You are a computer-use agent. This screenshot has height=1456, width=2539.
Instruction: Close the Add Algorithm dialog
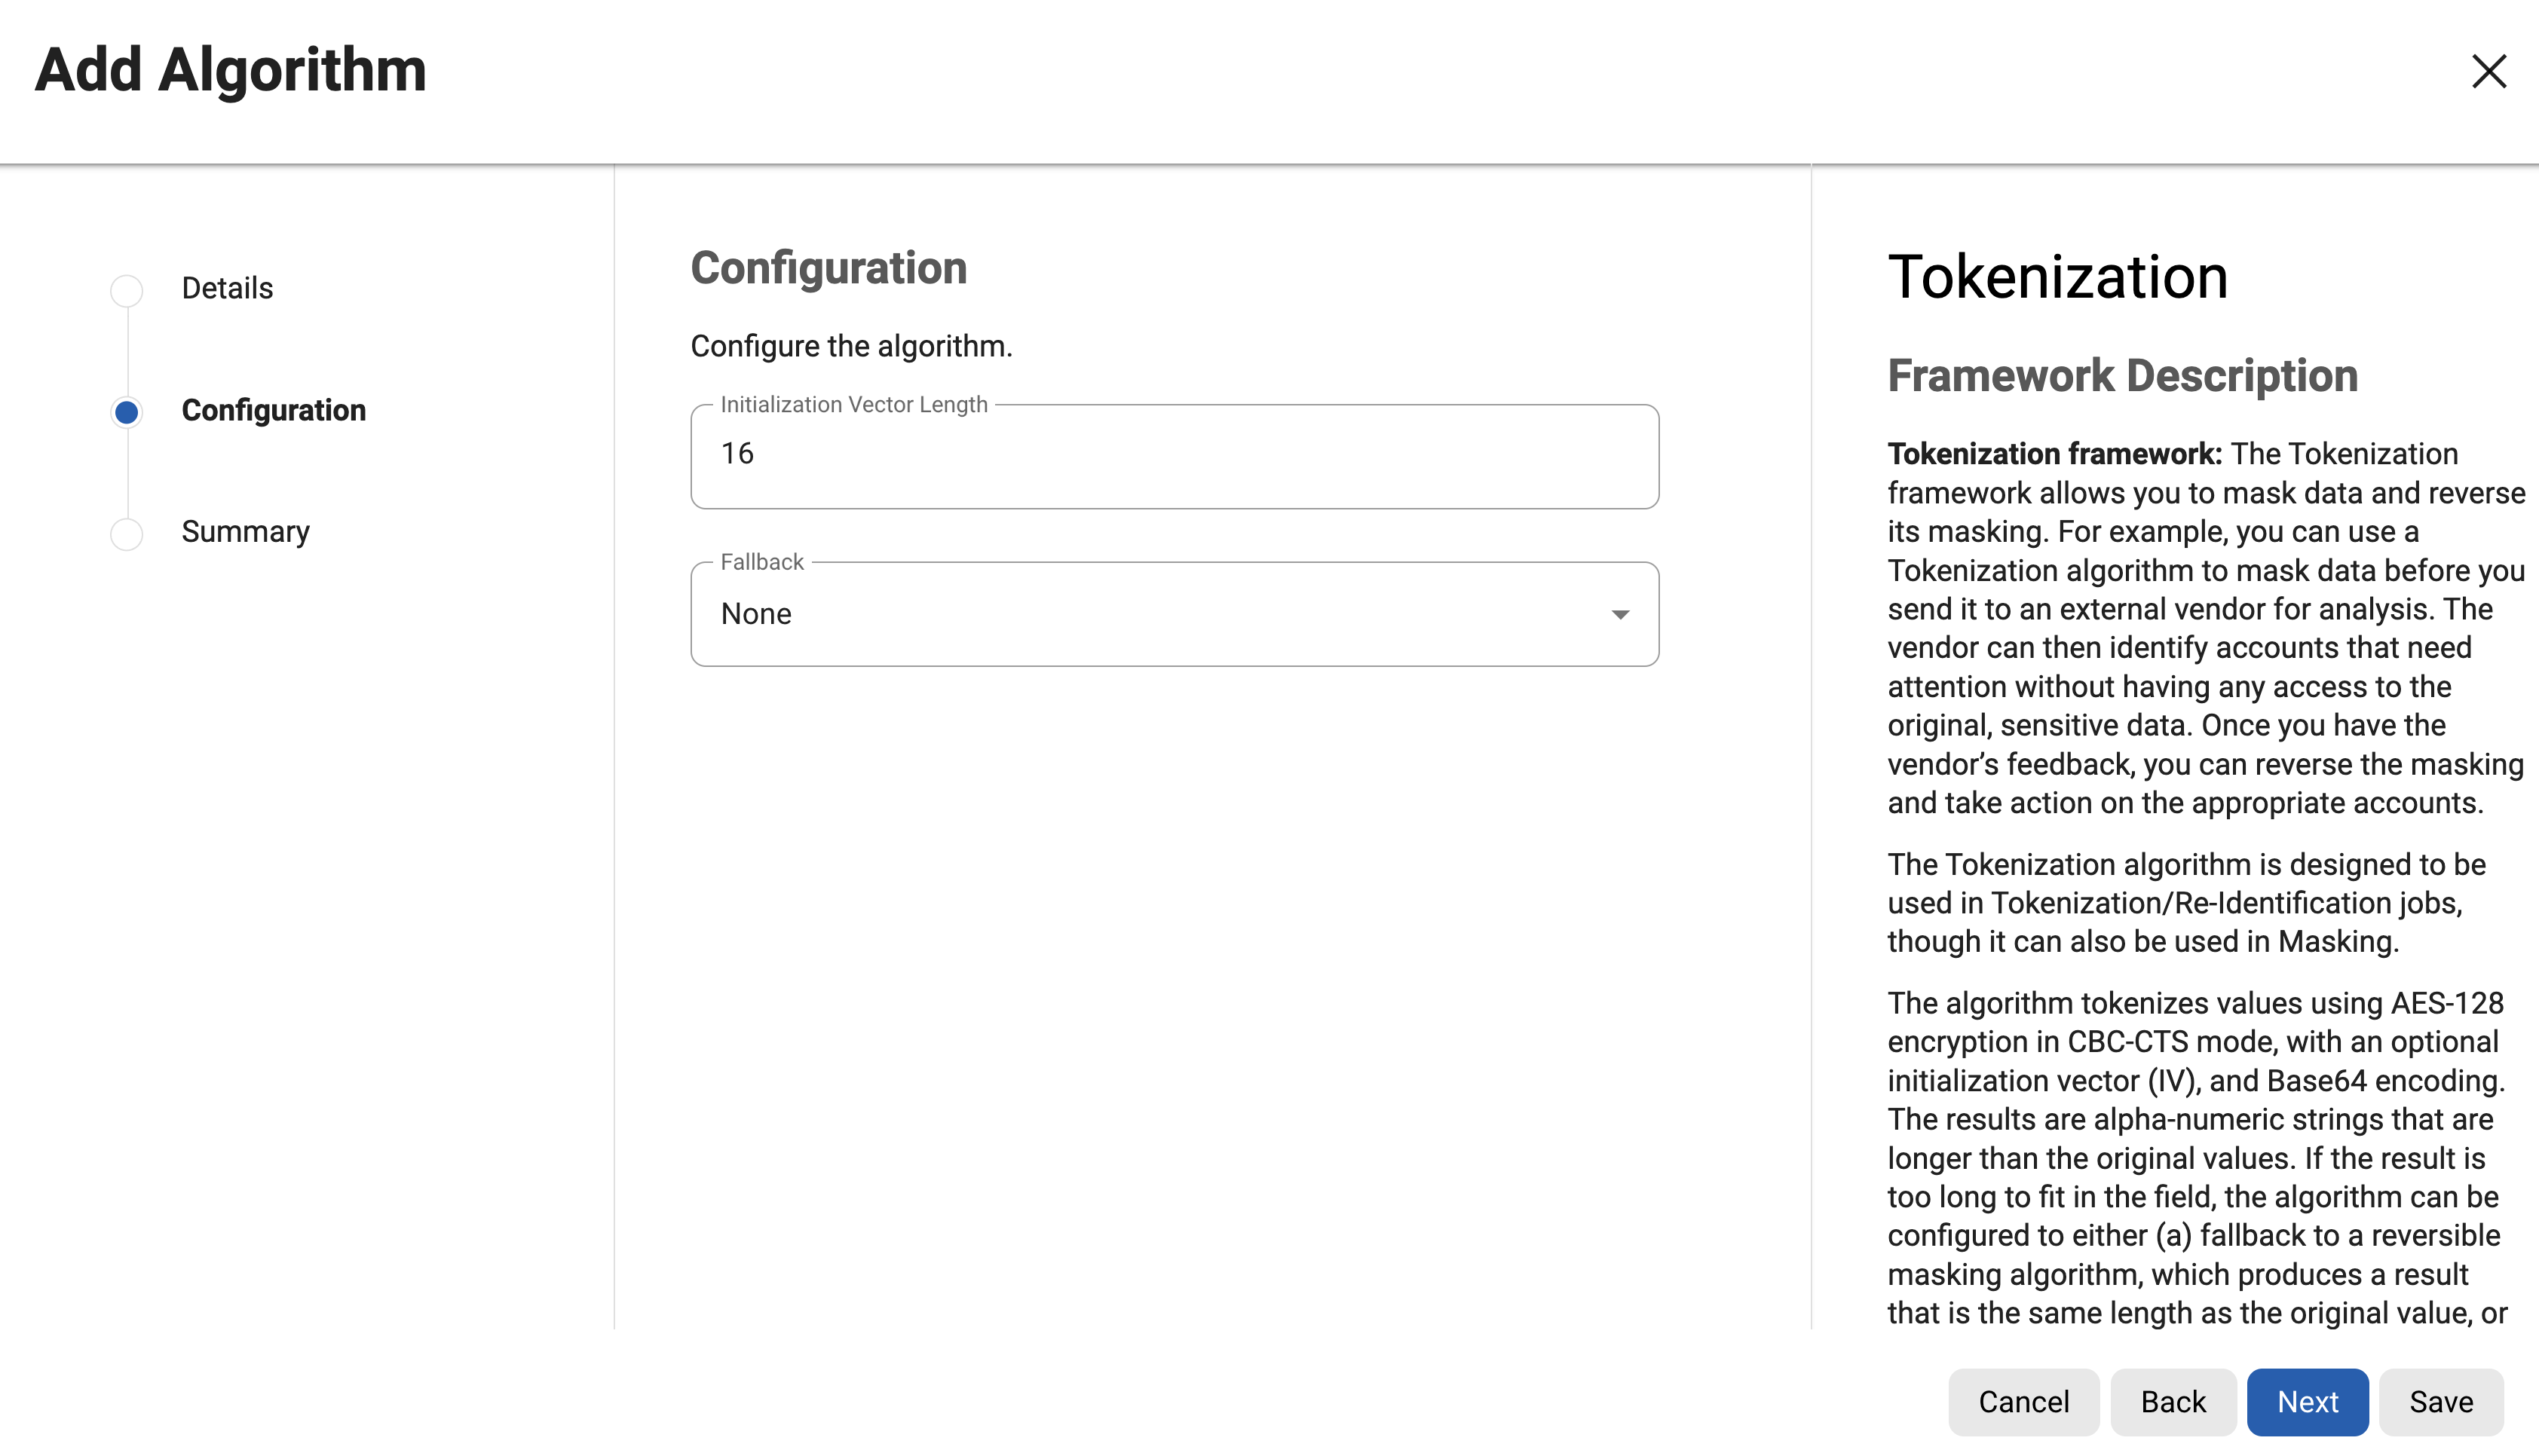2489,71
